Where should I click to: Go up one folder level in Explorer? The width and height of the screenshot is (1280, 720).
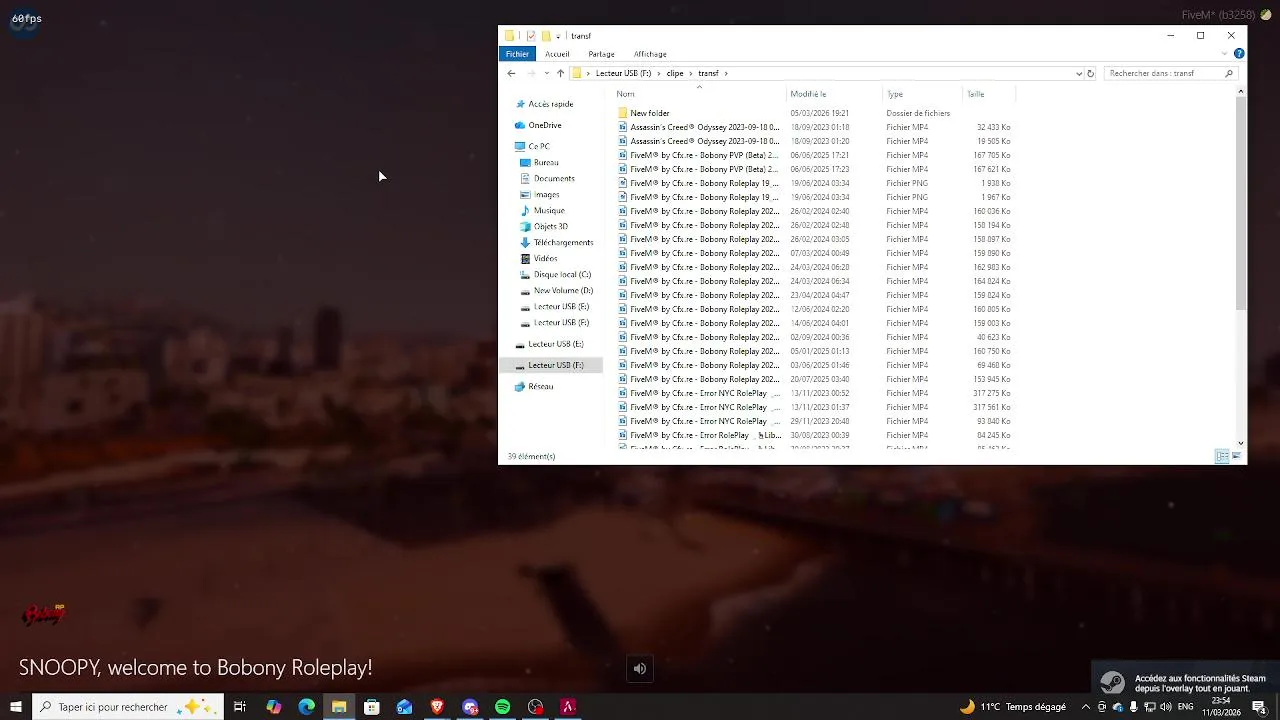pyautogui.click(x=560, y=73)
